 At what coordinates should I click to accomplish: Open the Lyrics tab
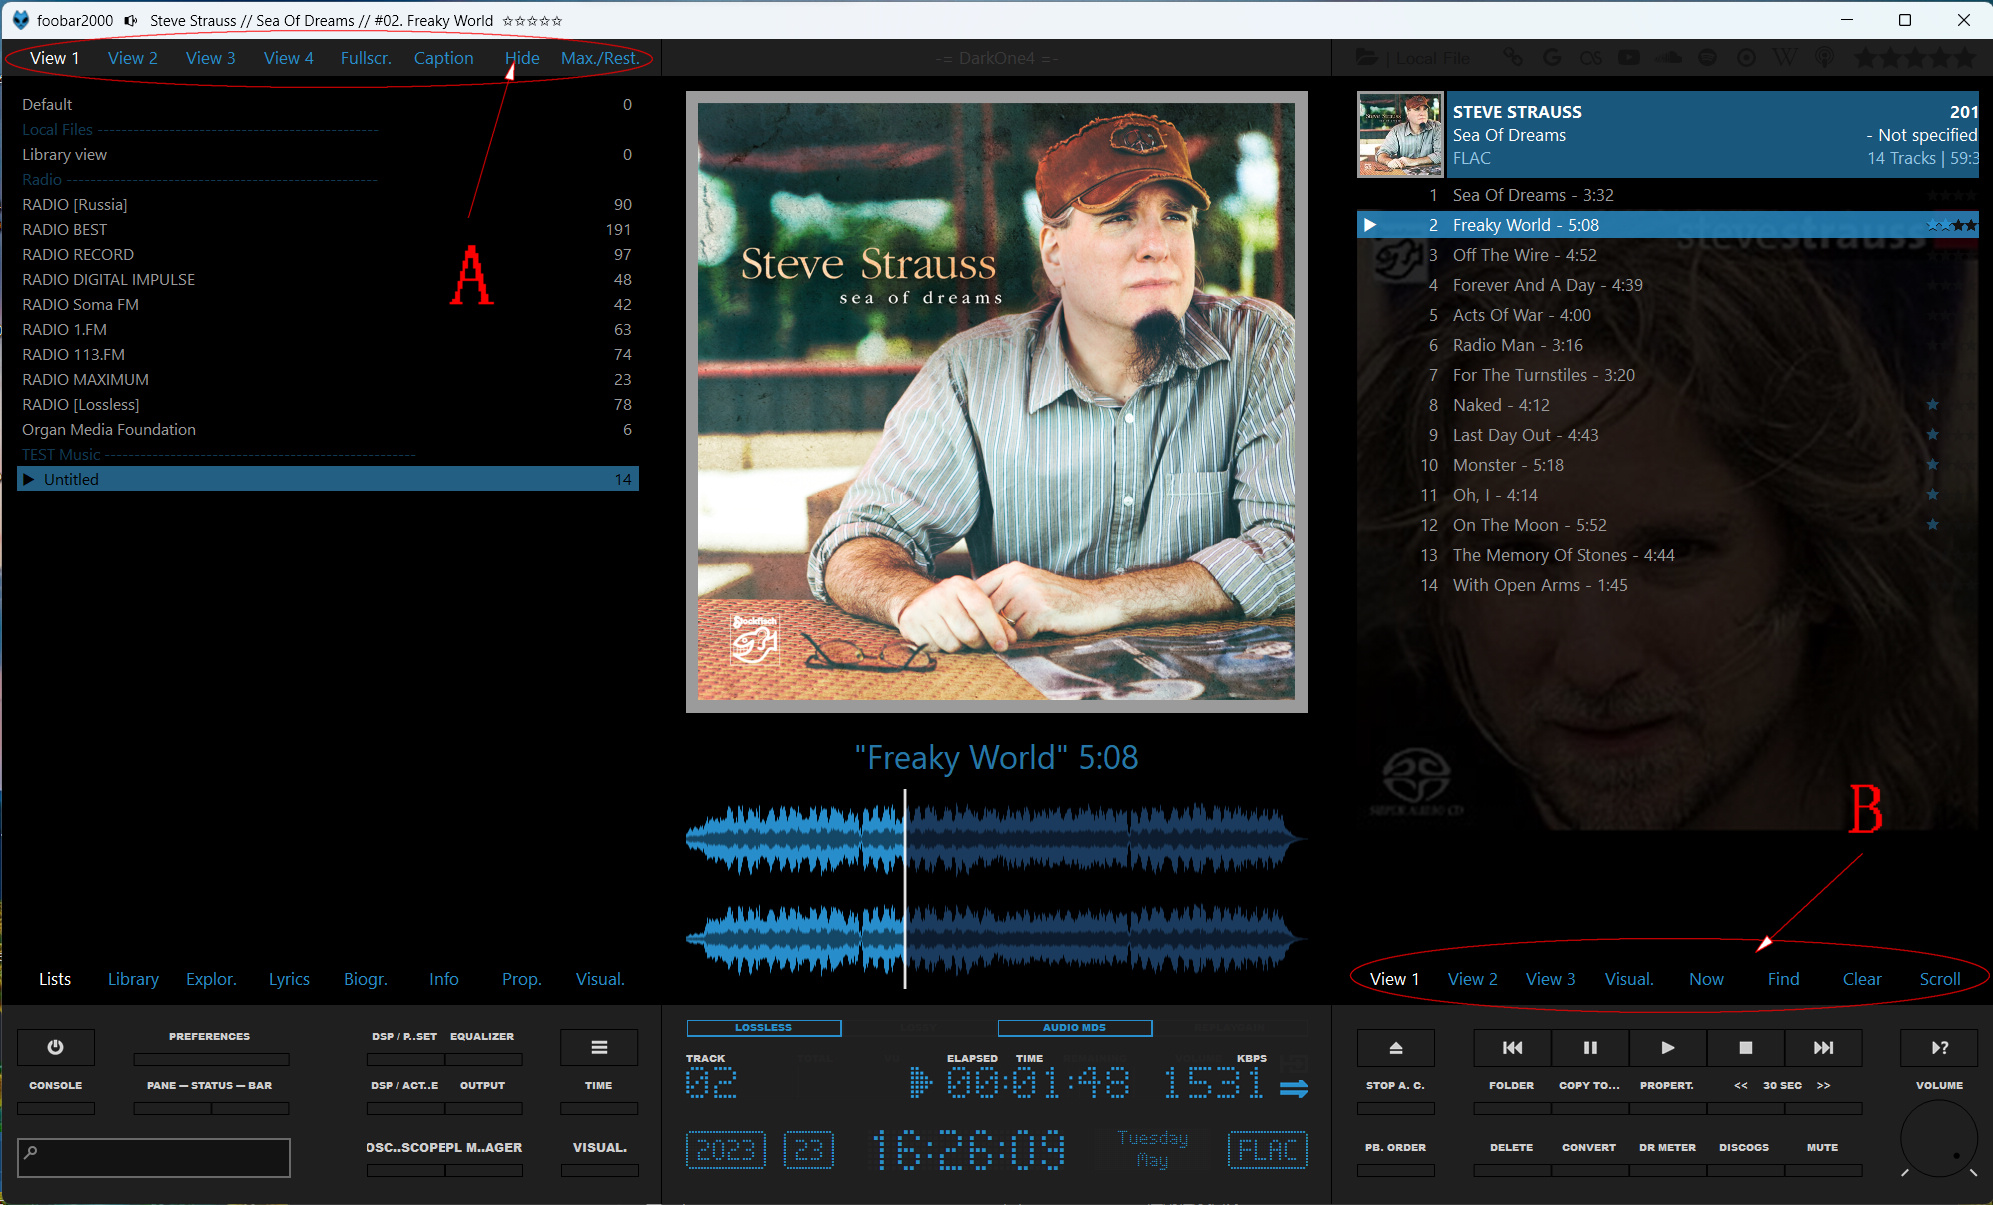point(289,979)
